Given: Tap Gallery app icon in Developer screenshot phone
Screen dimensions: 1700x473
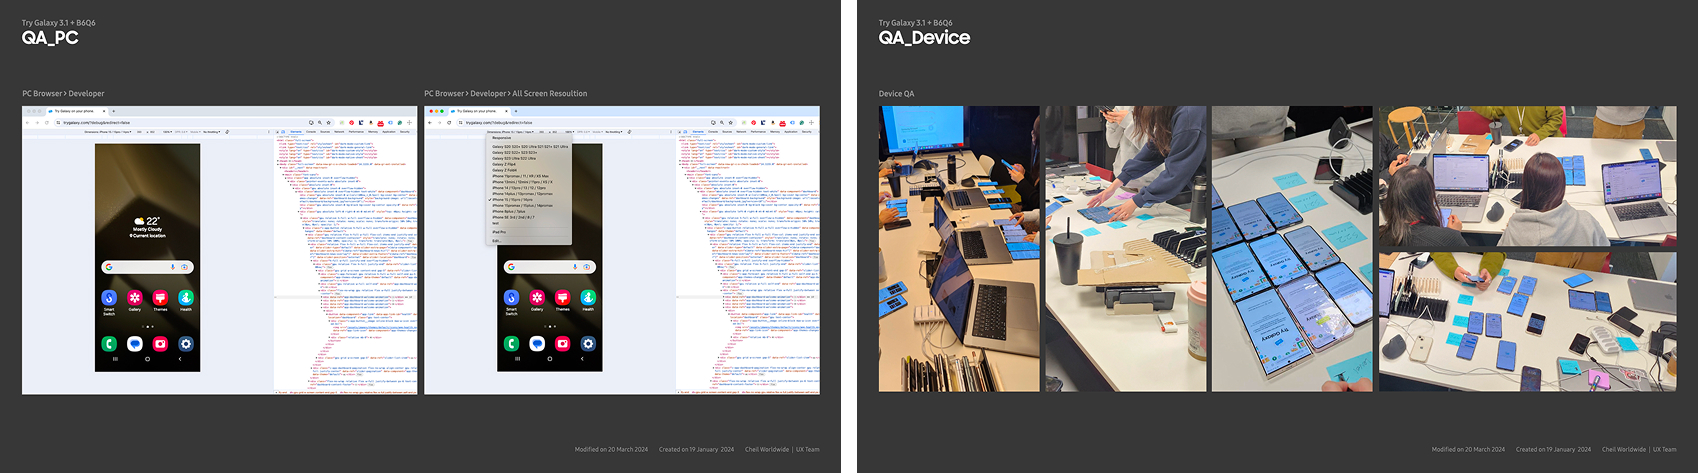Looking at the screenshot, I should pos(135,298).
